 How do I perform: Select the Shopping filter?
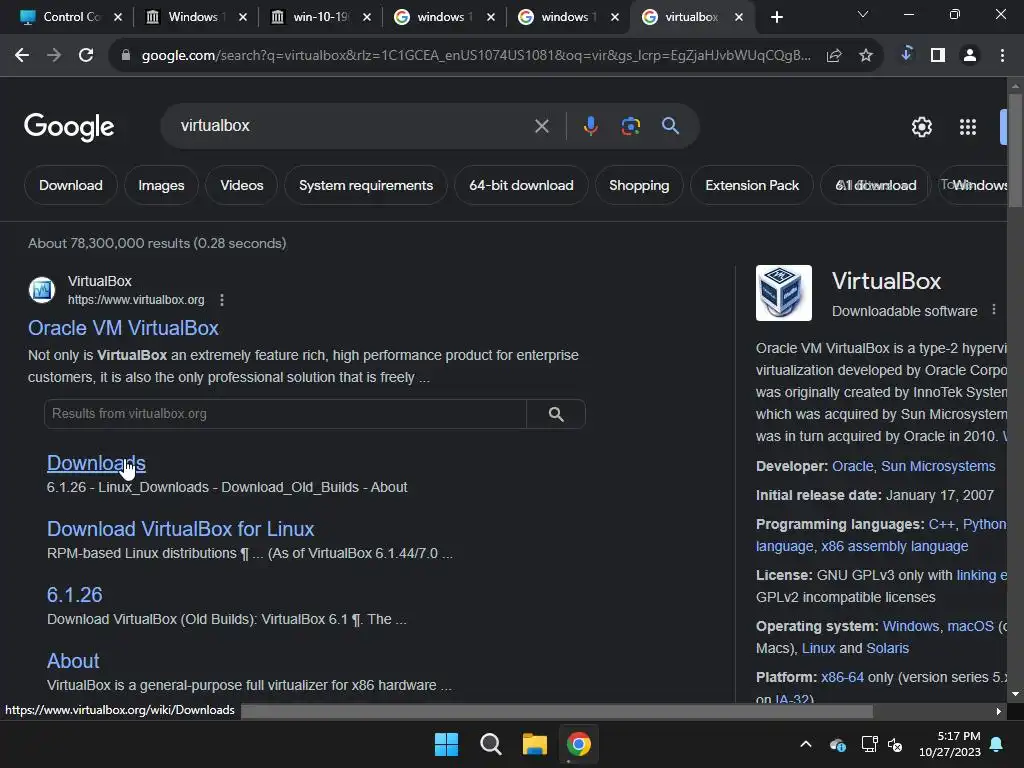coord(639,185)
